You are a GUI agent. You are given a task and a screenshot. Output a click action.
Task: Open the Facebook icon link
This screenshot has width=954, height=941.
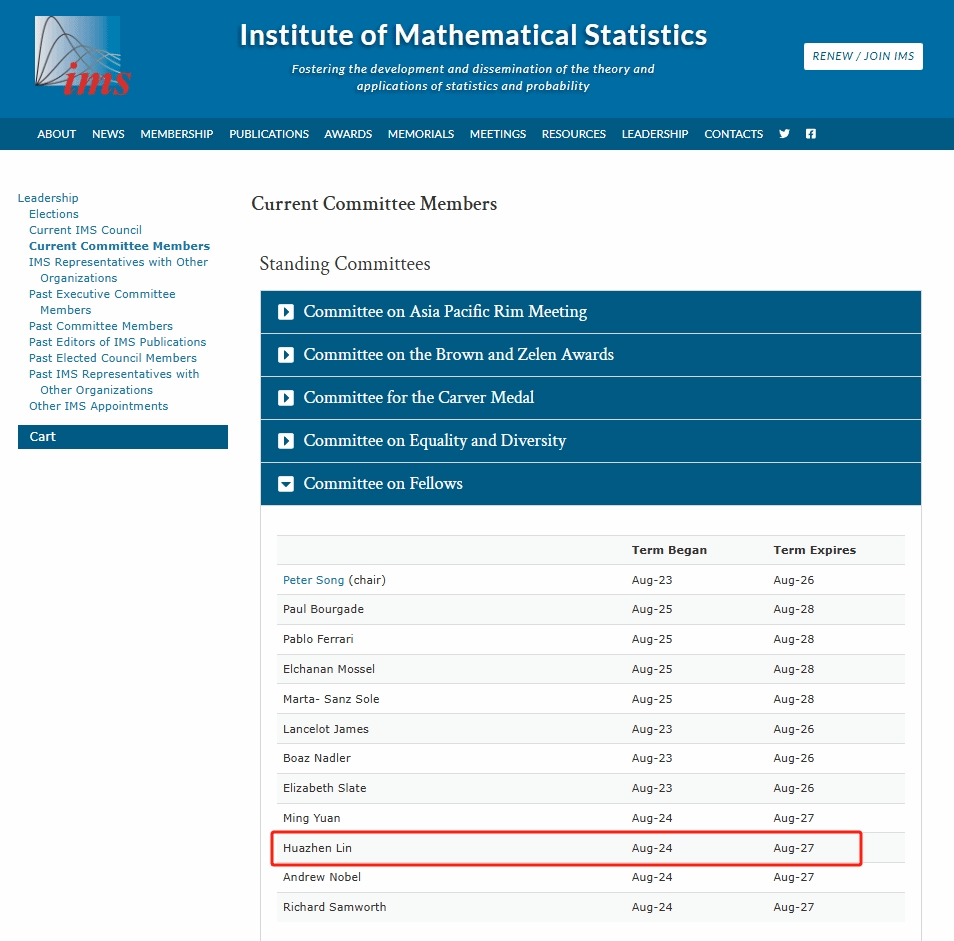click(811, 134)
